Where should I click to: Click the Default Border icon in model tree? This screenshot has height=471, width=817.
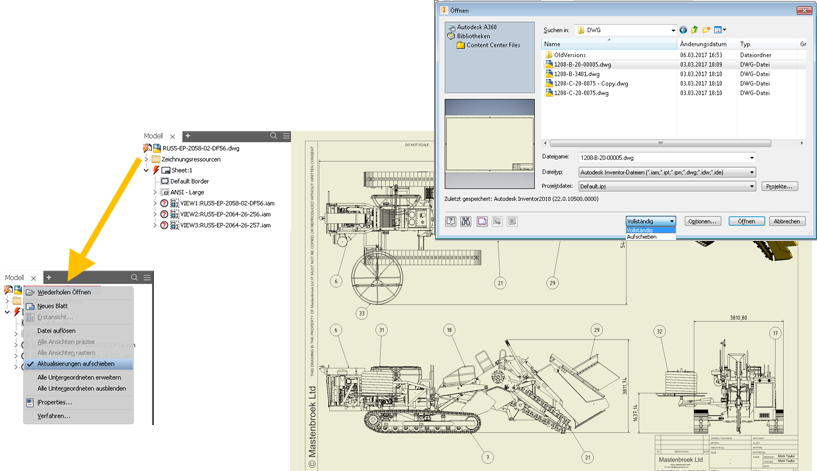[165, 181]
